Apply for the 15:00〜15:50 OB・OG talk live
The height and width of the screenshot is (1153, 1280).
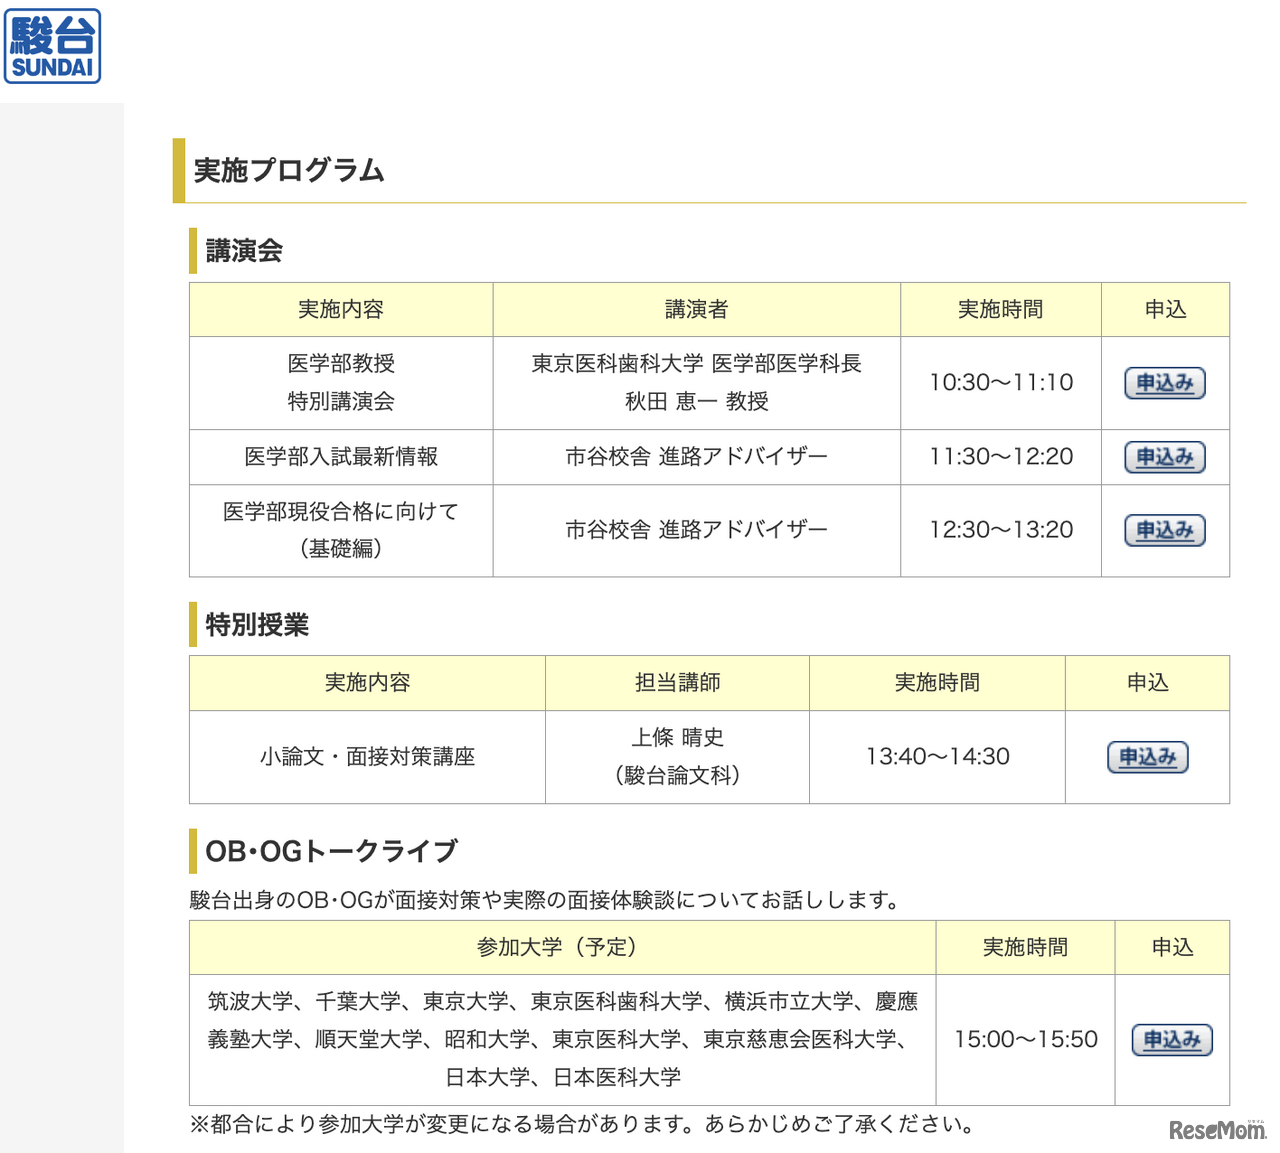pos(1172,1040)
